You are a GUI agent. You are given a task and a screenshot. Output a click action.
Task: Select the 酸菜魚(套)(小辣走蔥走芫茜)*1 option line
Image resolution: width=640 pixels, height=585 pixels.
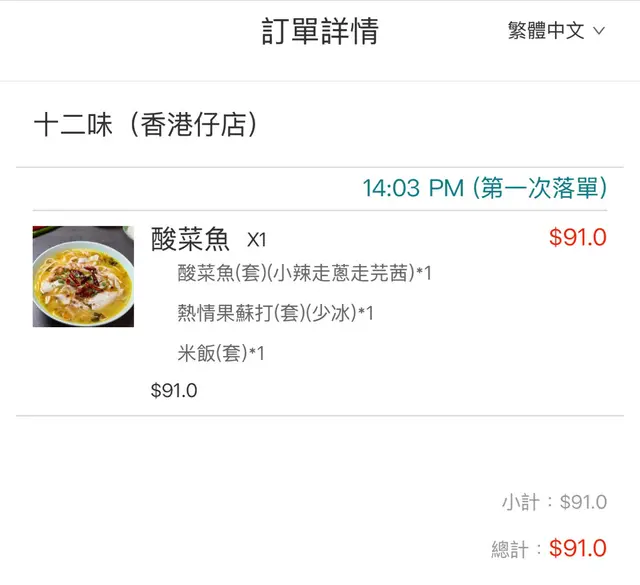(x=304, y=273)
